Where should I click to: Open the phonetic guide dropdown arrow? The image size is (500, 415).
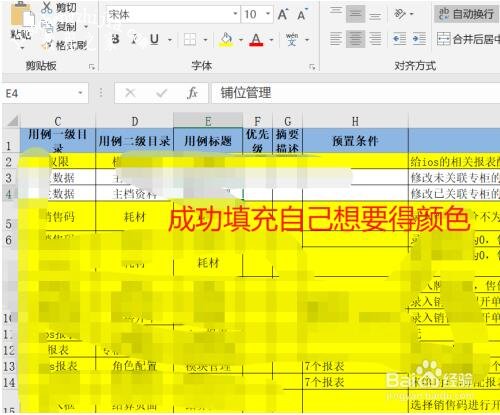pos(307,40)
